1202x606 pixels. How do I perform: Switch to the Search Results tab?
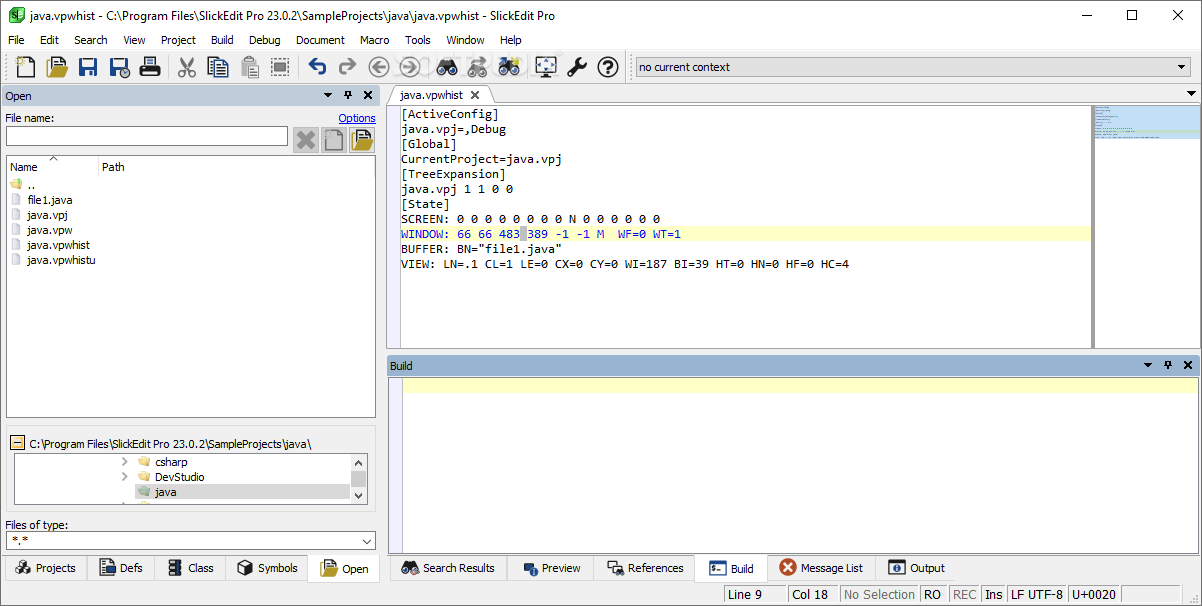[x=448, y=568]
